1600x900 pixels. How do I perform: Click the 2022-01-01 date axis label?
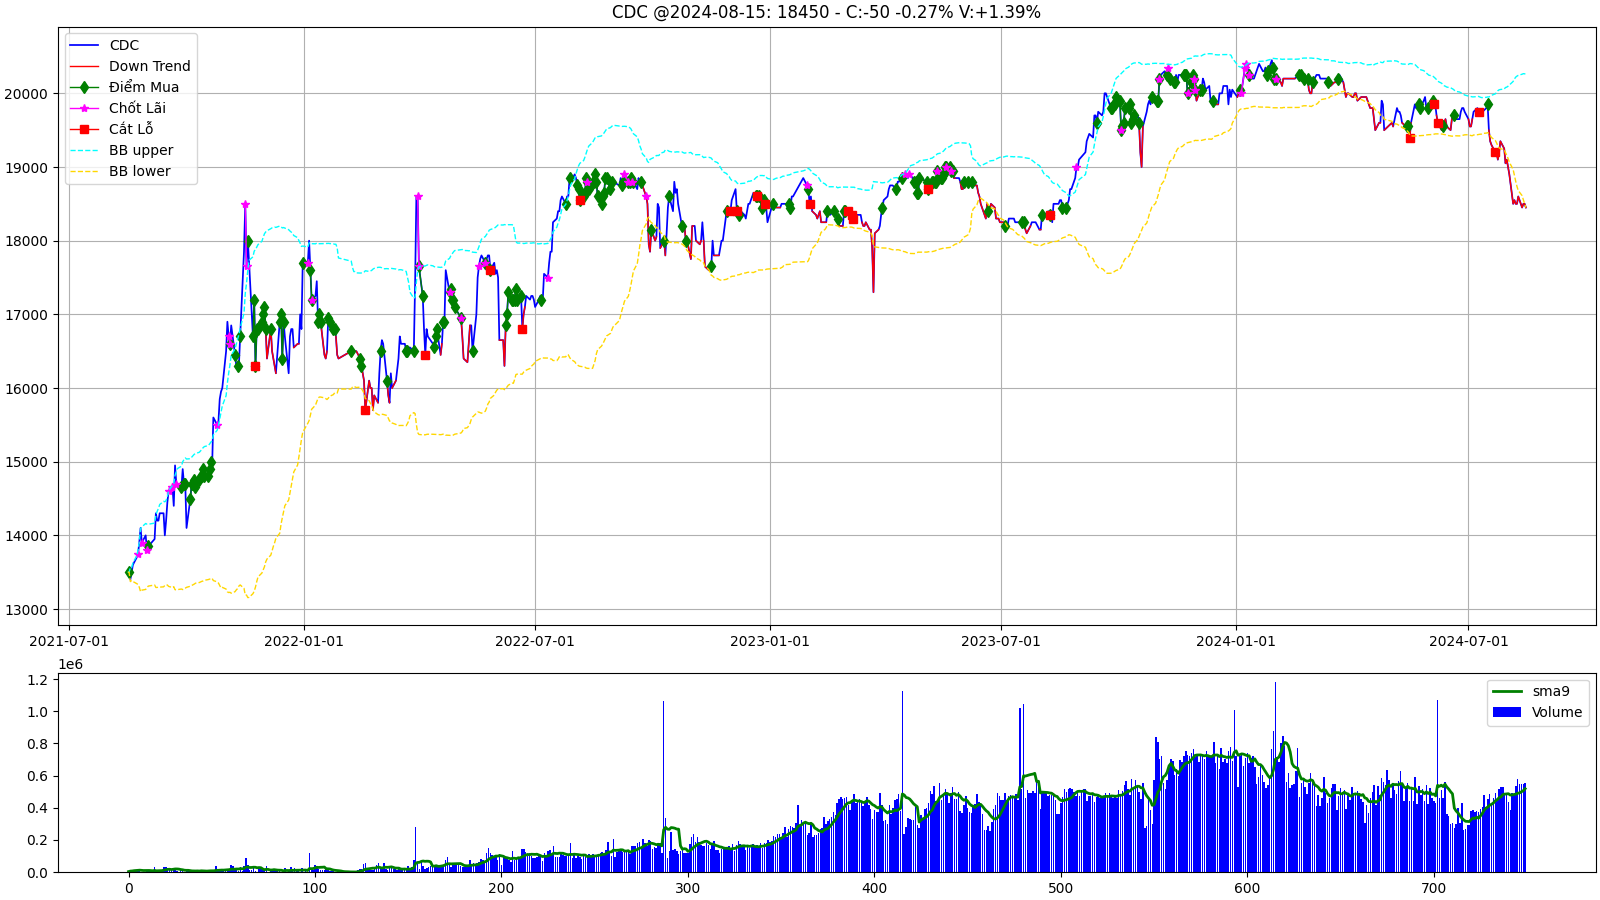[x=304, y=641]
